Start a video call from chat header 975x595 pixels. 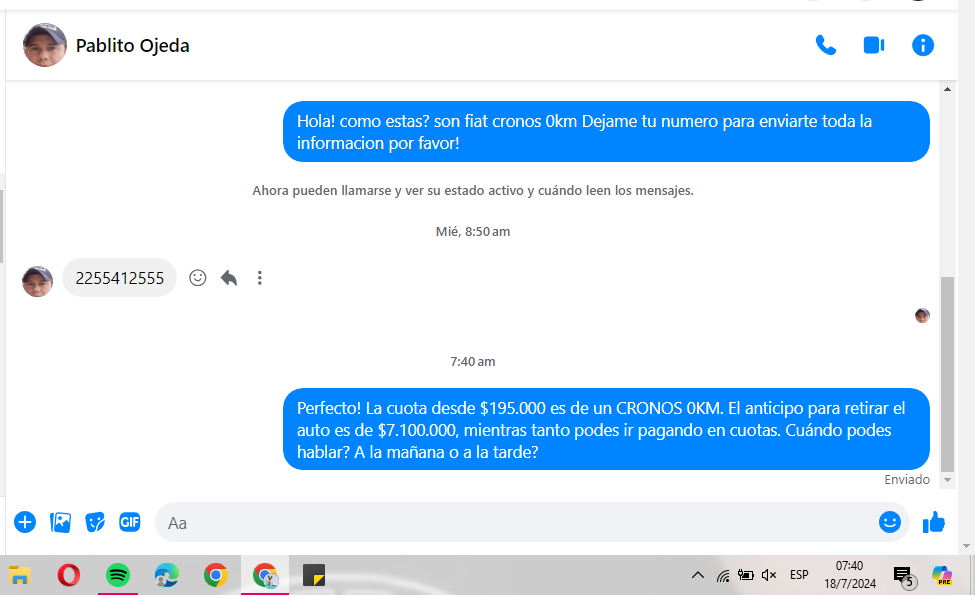pyautogui.click(x=874, y=45)
